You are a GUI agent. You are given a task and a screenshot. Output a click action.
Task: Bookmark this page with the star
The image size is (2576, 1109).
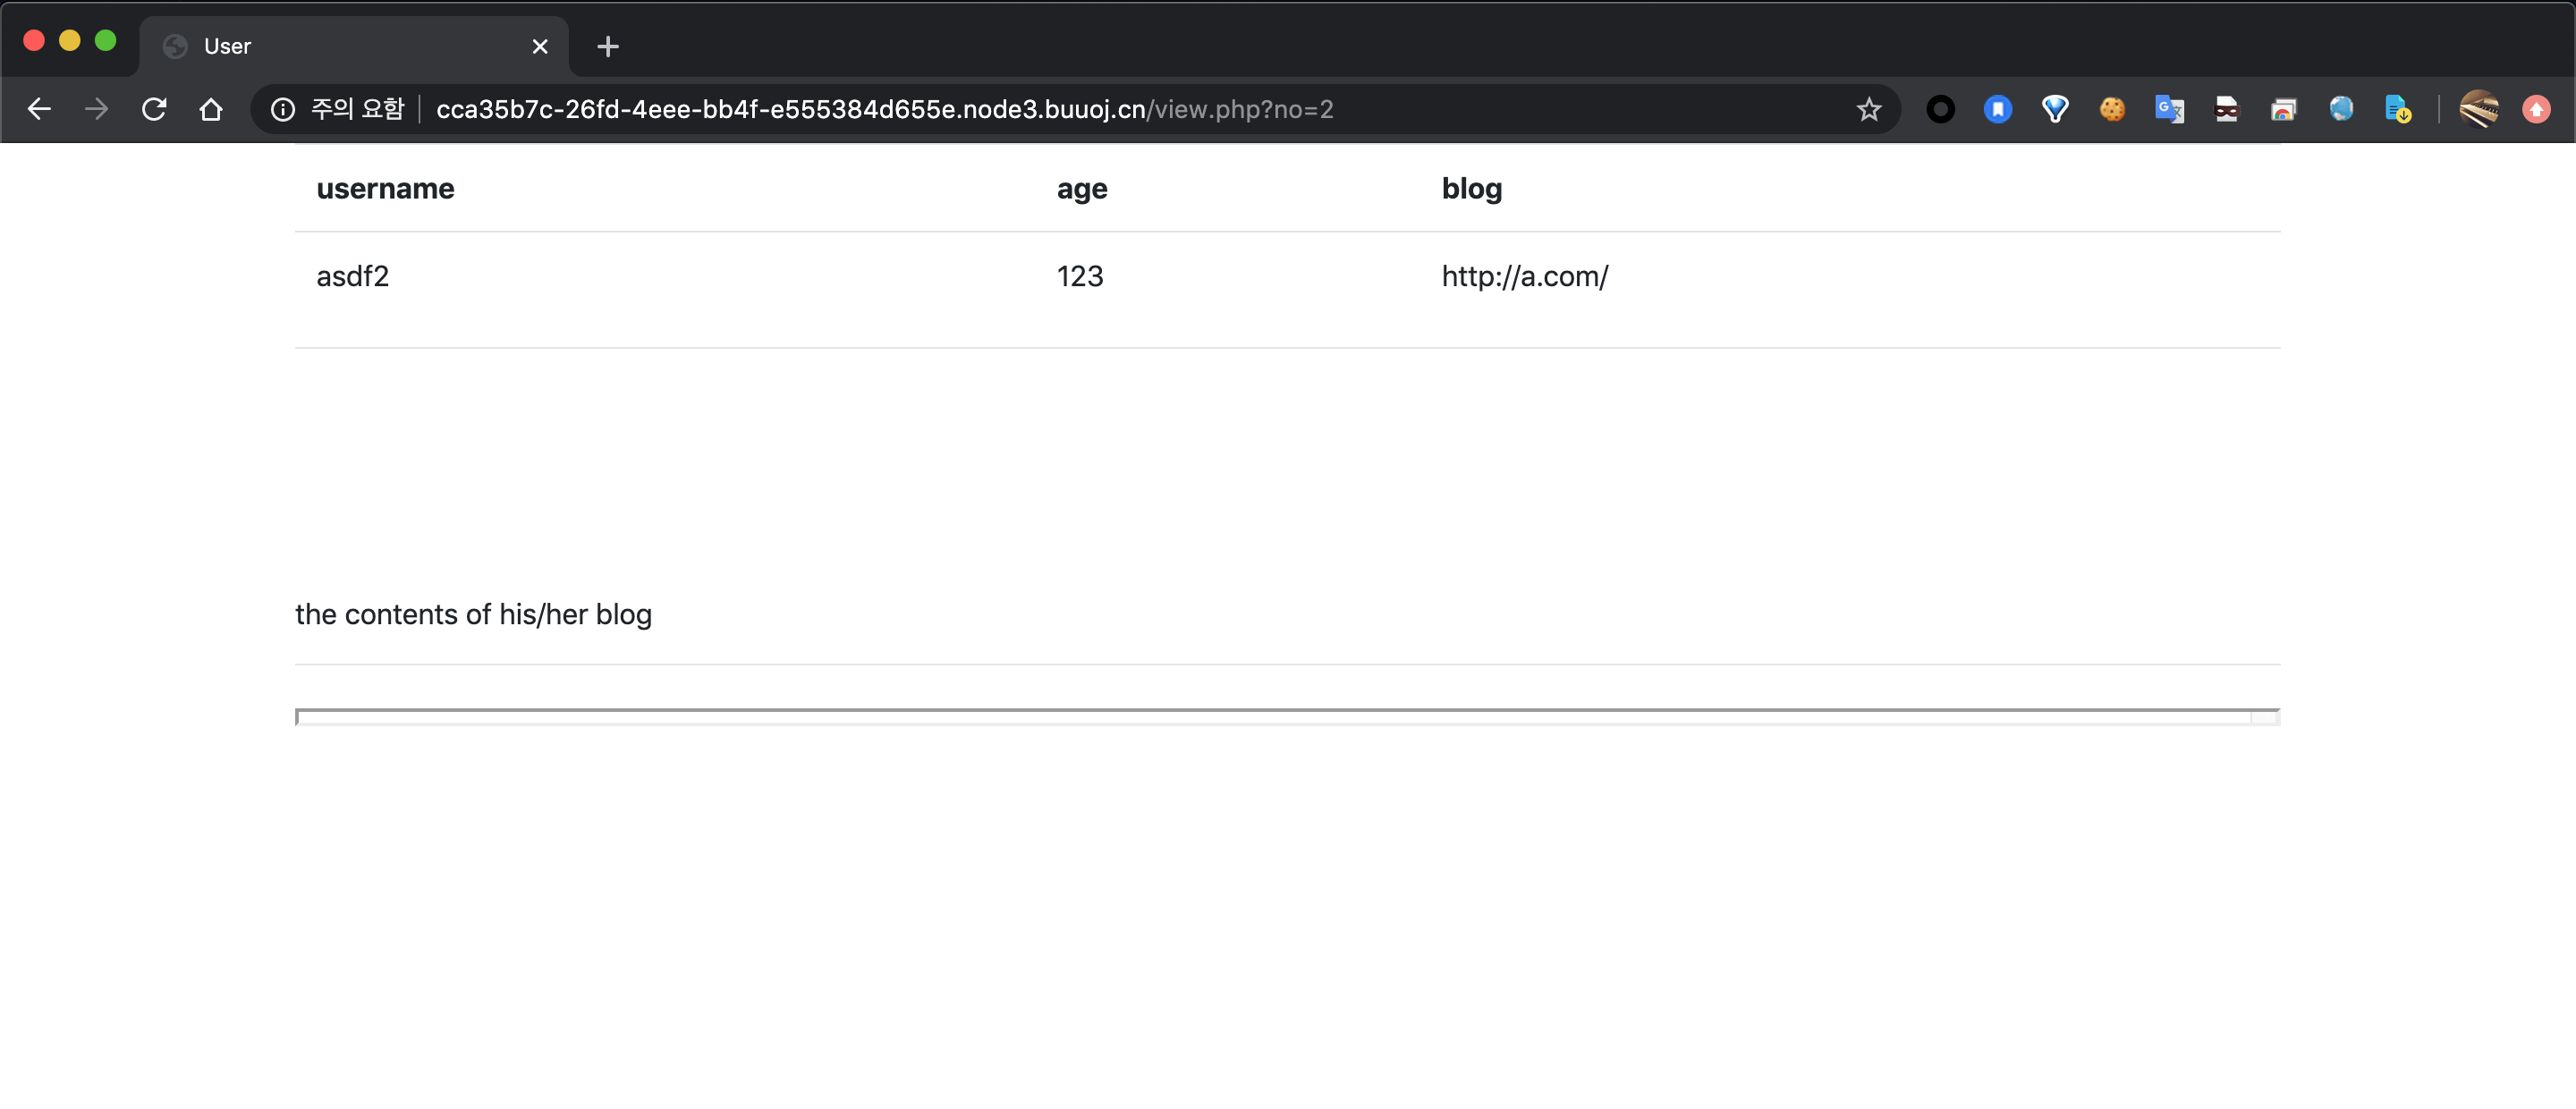(x=1868, y=109)
